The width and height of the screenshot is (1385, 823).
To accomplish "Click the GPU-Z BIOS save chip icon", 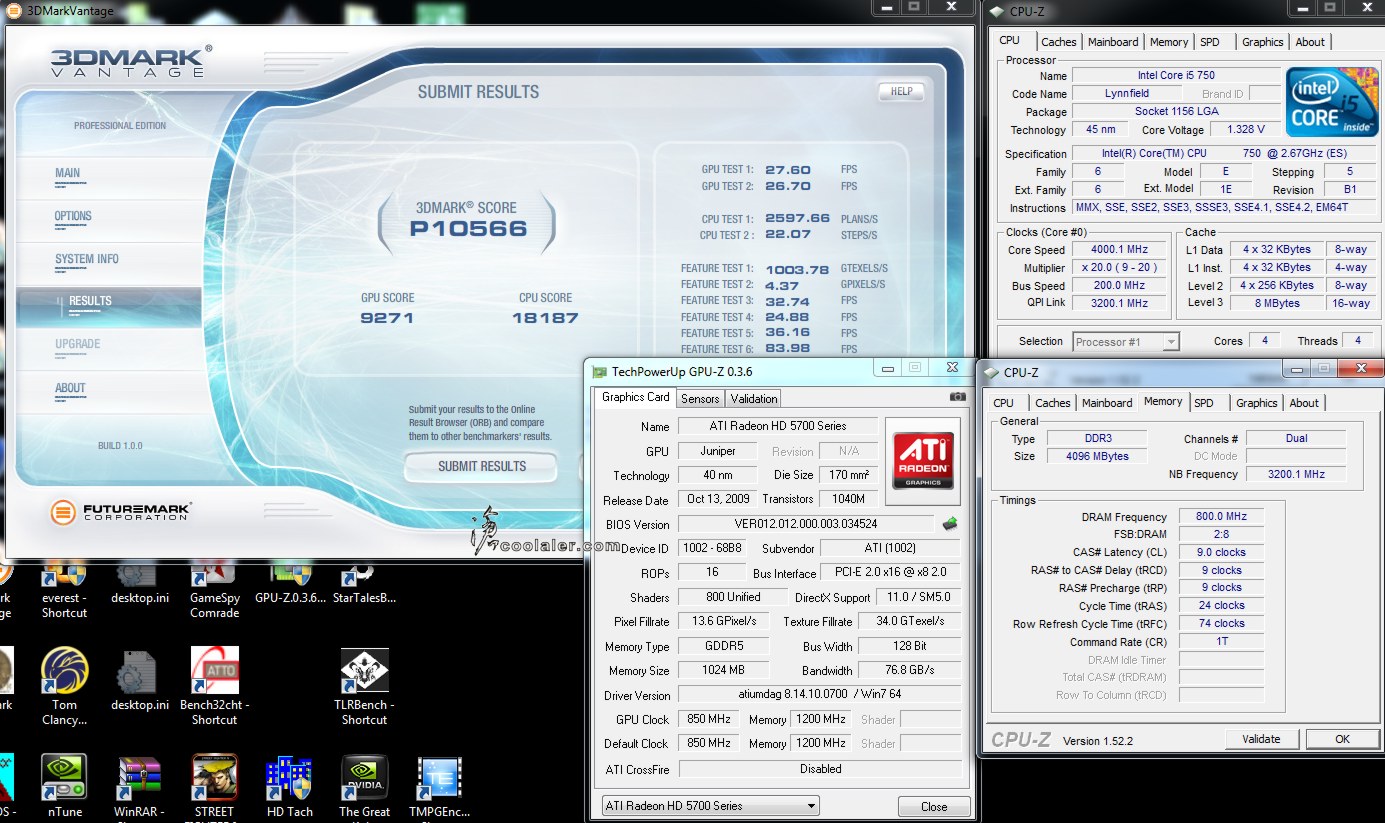I will point(950,523).
